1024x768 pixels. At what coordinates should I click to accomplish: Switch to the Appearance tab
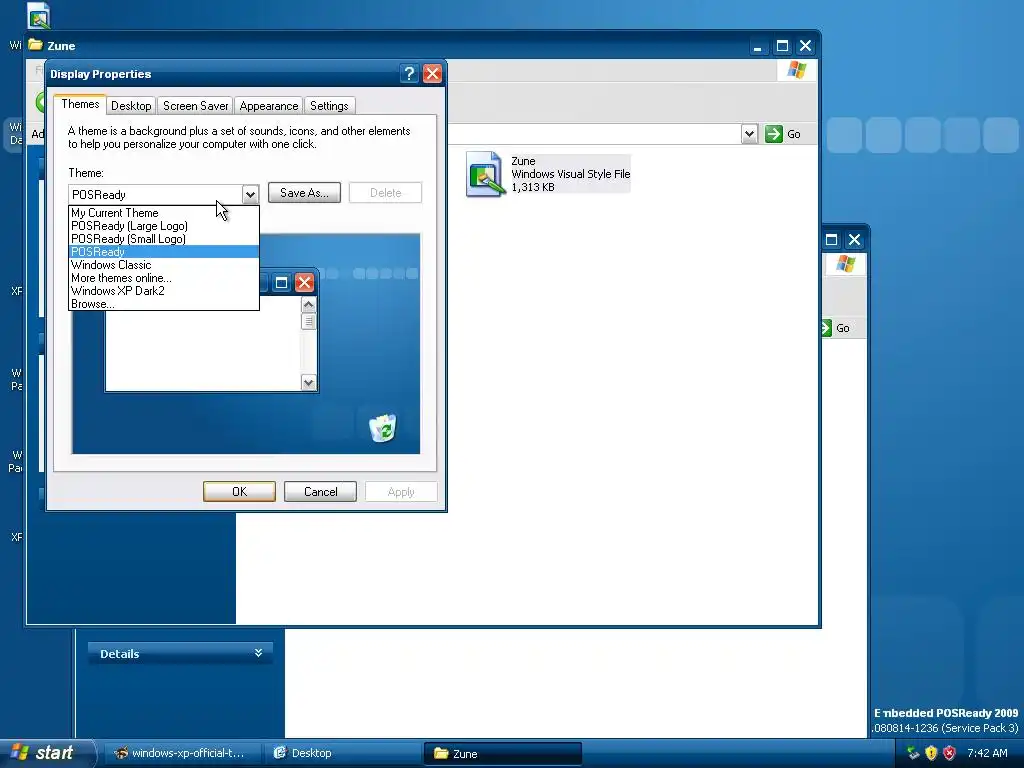pos(268,106)
